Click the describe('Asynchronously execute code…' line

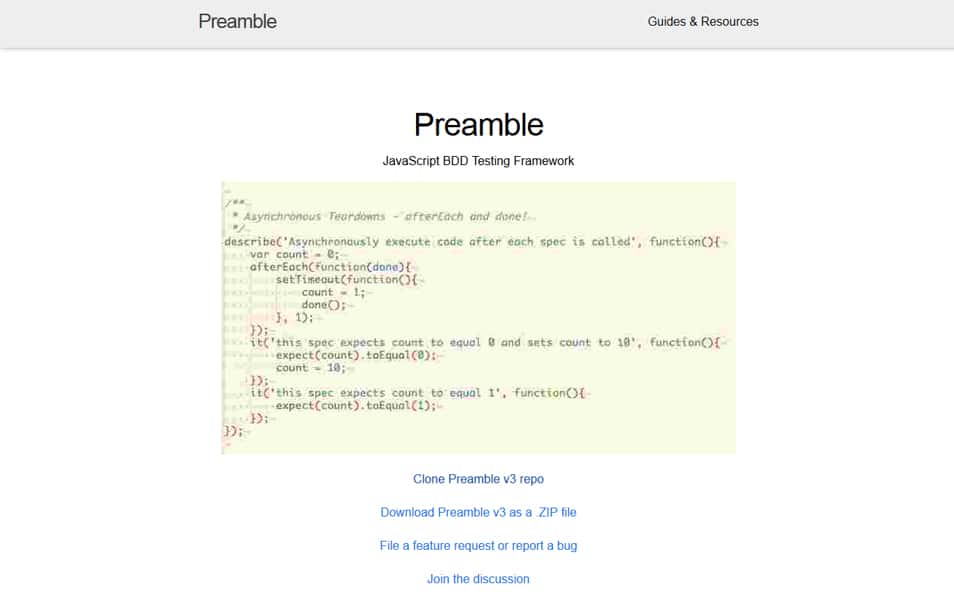[x=472, y=242]
